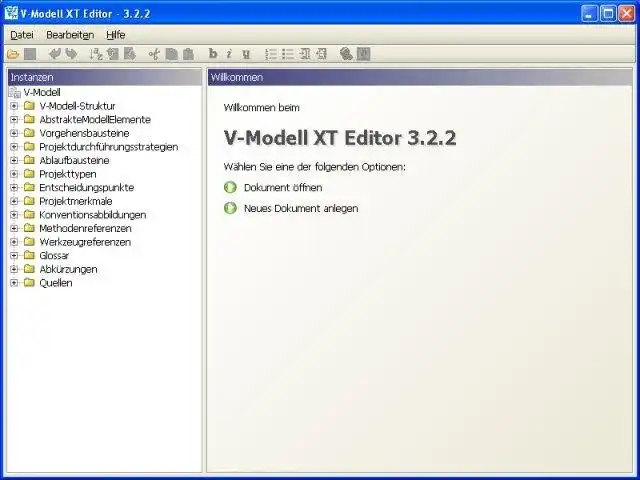This screenshot has width=640, height=480.
Task: Toggle underline formatting button
Action: click(x=246, y=54)
